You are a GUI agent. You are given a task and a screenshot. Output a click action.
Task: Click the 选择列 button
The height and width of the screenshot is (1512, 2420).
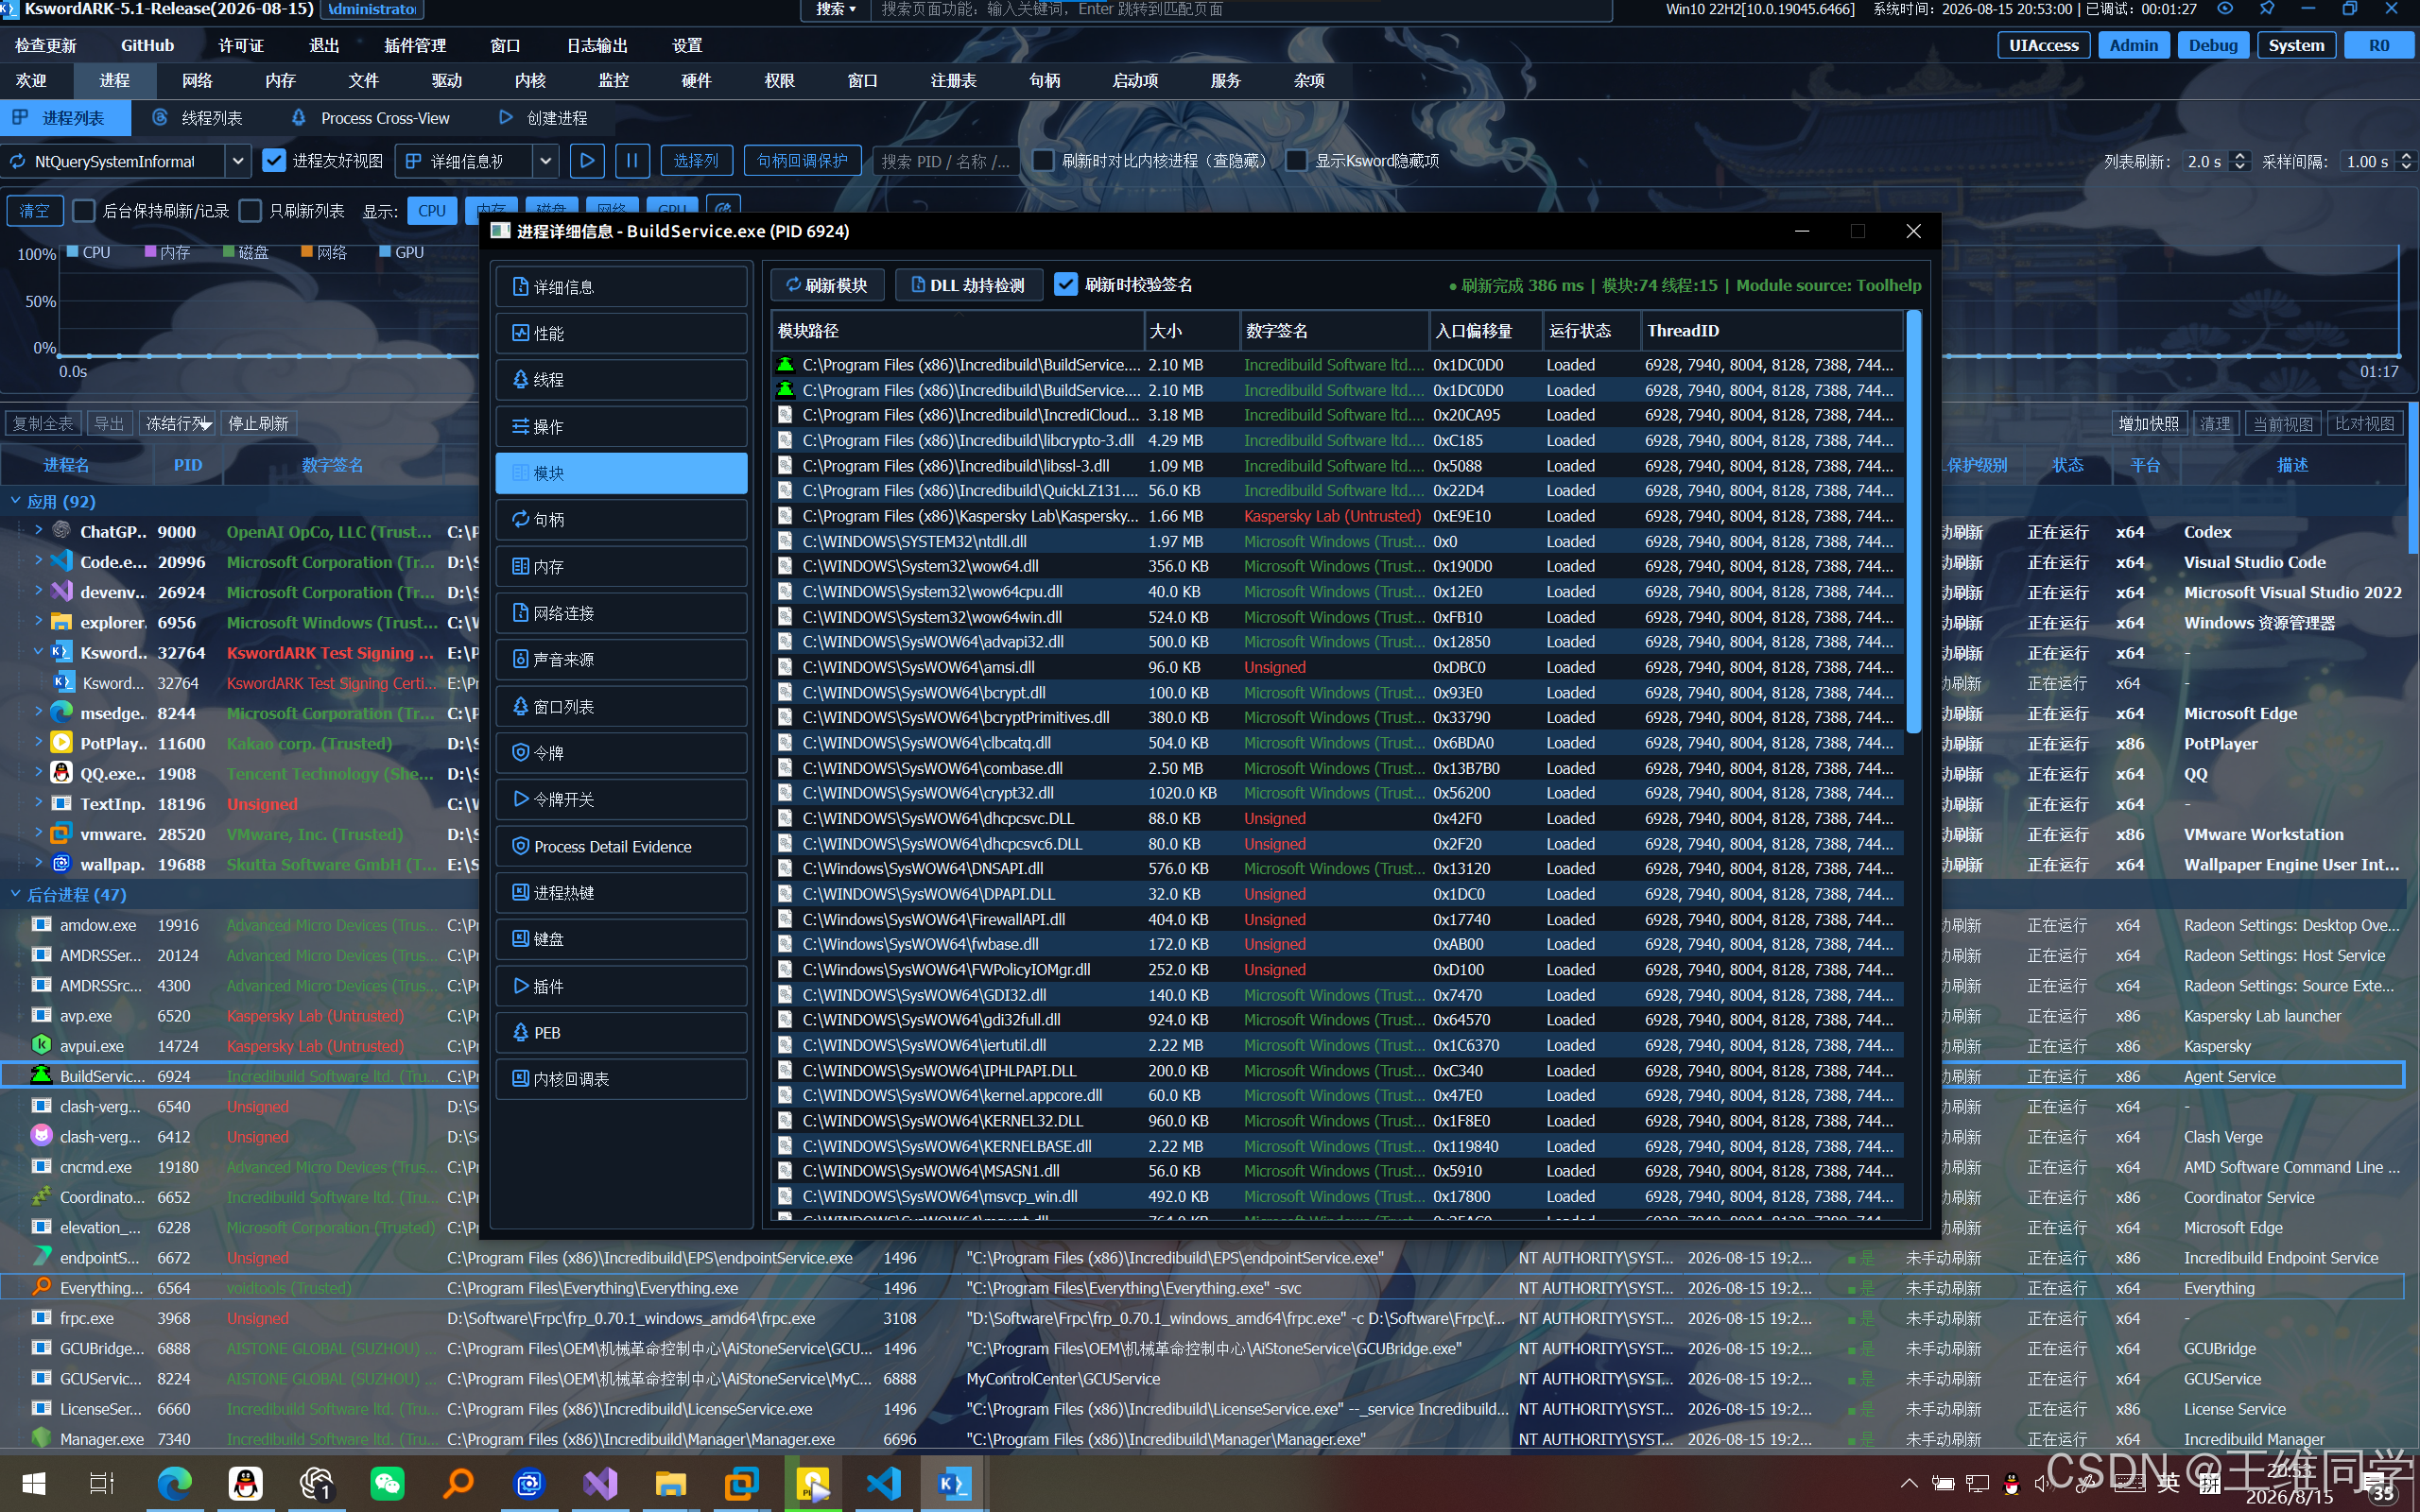tap(696, 161)
